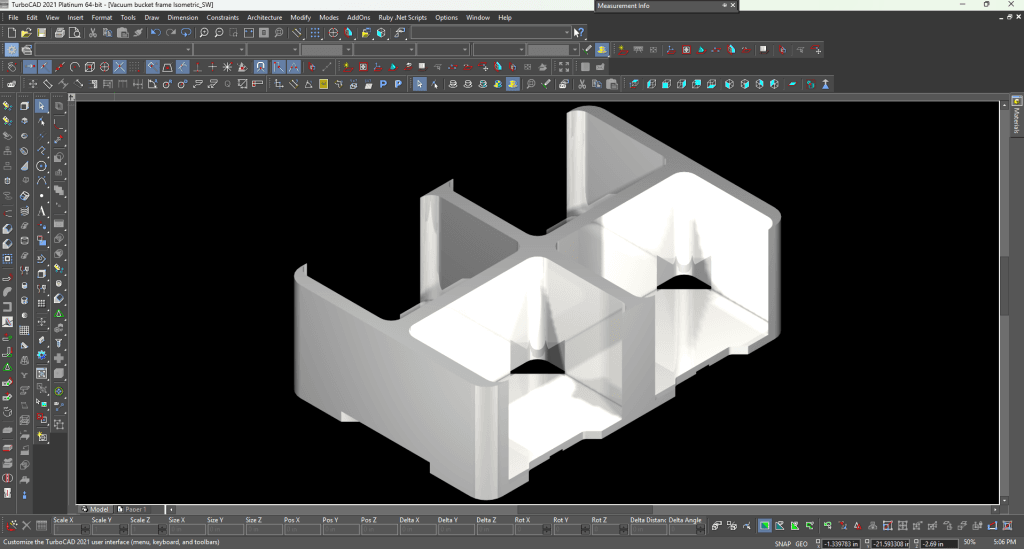Choose the text 'A' tool in left toolbar
Viewport: 1024px width, 549px height.
(x=41, y=211)
